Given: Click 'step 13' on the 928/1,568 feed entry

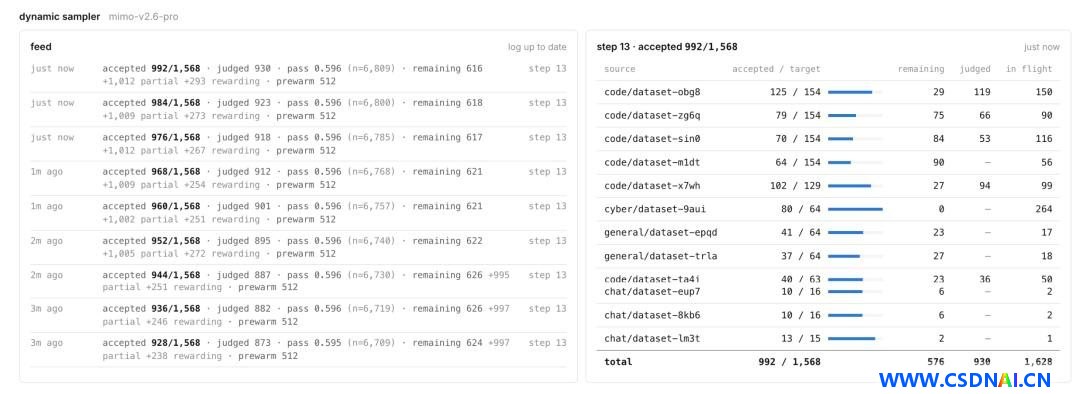Looking at the screenshot, I should (x=548, y=343).
